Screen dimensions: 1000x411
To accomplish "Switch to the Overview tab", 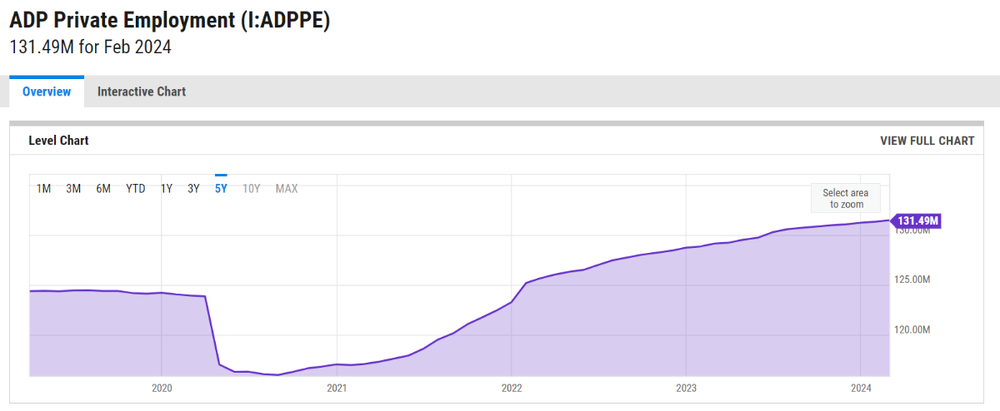I will coord(47,92).
